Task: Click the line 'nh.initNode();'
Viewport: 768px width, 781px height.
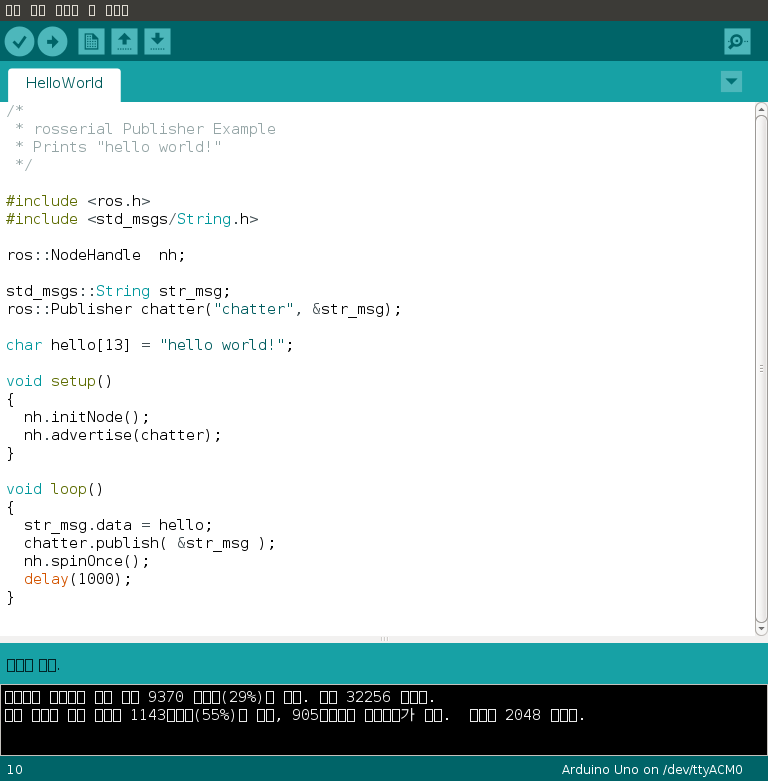Action: 86,417
